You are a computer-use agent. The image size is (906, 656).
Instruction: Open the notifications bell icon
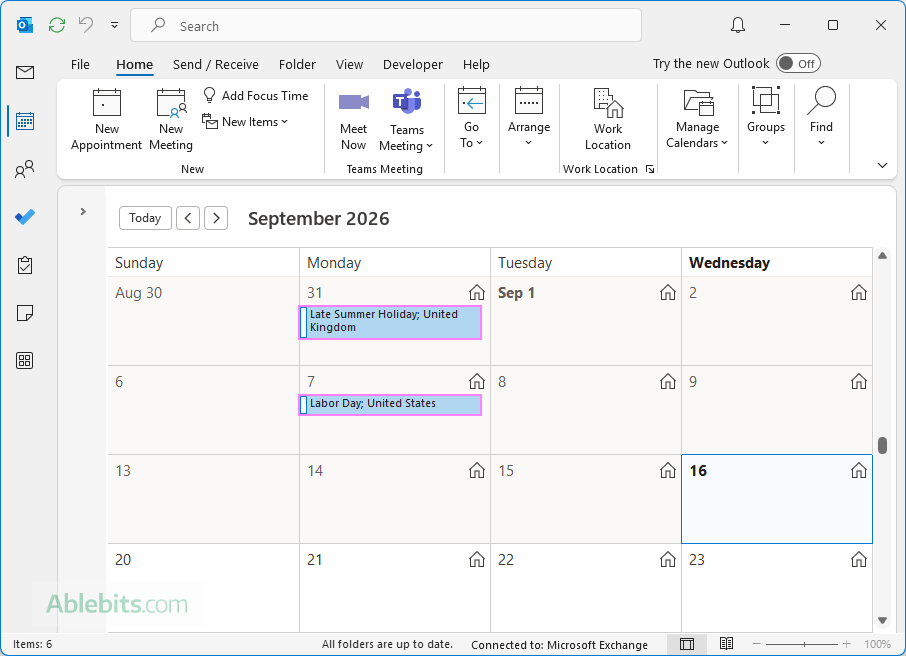[x=738, y=25]
